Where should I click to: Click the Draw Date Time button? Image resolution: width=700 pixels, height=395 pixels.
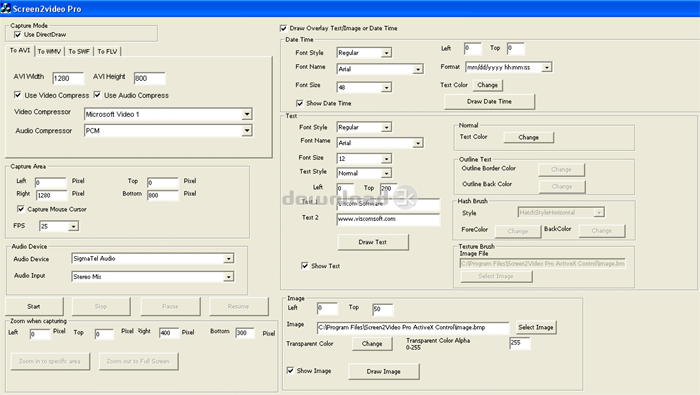[489, 101]
